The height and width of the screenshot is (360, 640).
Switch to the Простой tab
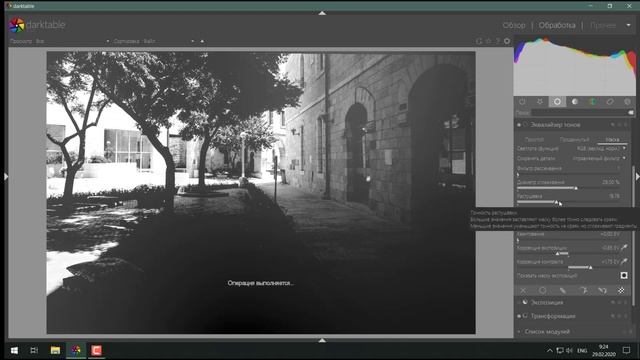point(534,140)
